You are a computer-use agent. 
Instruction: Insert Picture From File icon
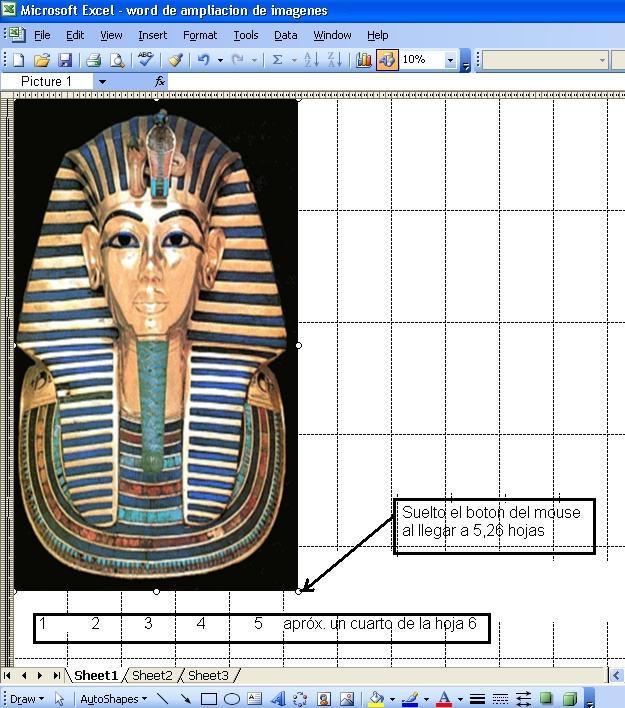346,699
